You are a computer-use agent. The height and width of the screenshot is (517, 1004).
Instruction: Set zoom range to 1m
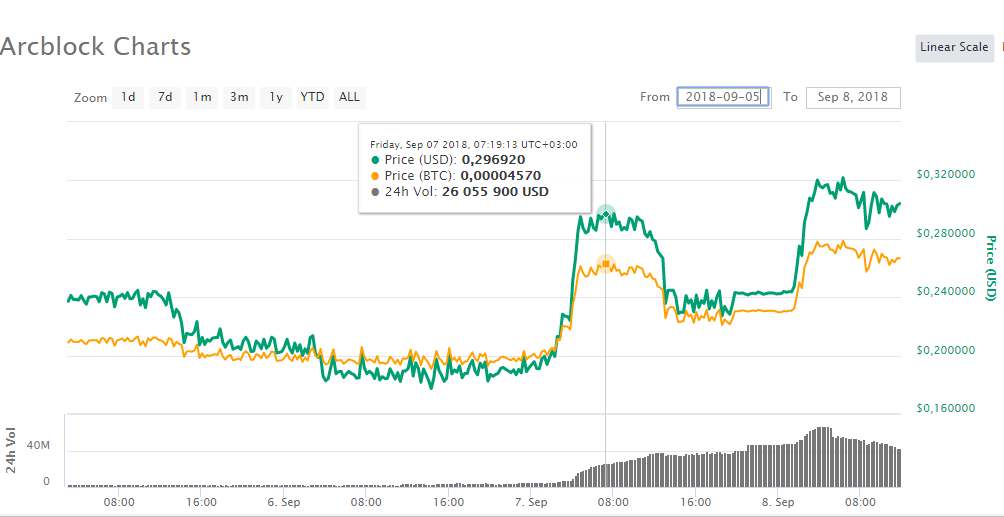pyautogui.click(x=202, y=97)
